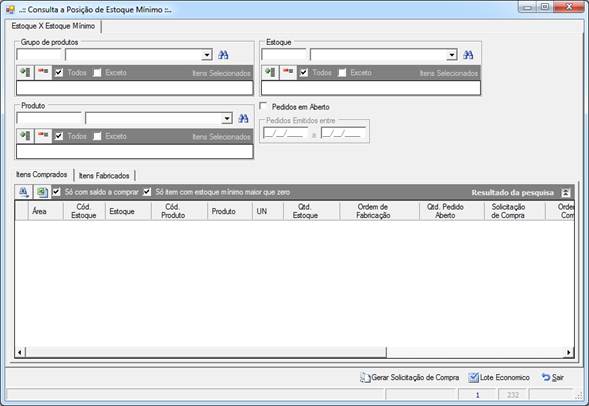Open Estoque dropdown list
This screenshot has height=406, width=589.
452,55
